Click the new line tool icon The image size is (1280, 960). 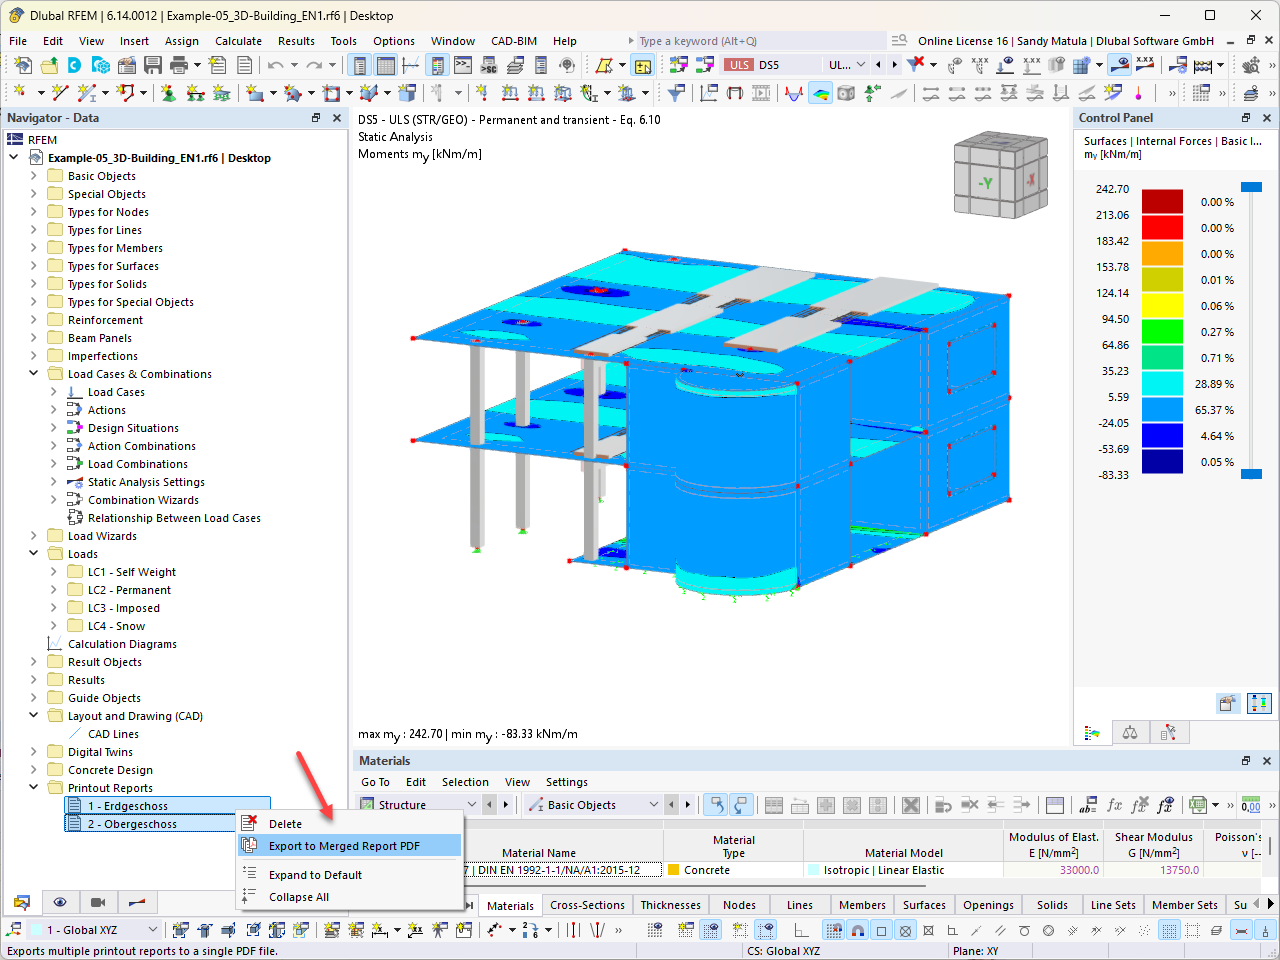(60, 92)
